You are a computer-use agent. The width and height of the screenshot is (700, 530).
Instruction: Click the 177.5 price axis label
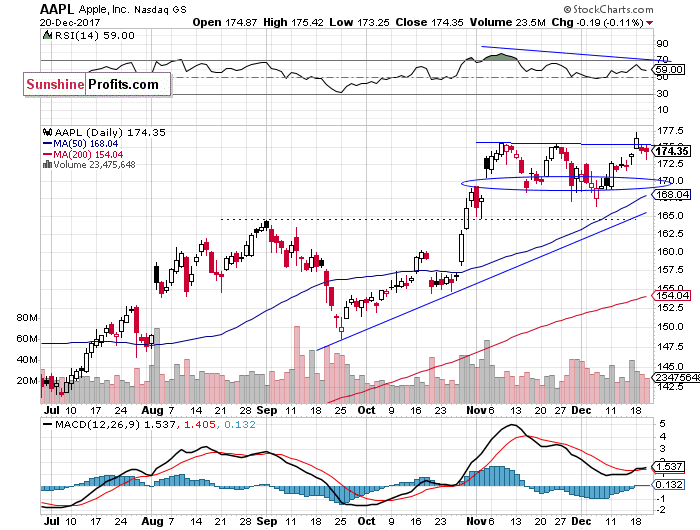[x=671, y=131]
